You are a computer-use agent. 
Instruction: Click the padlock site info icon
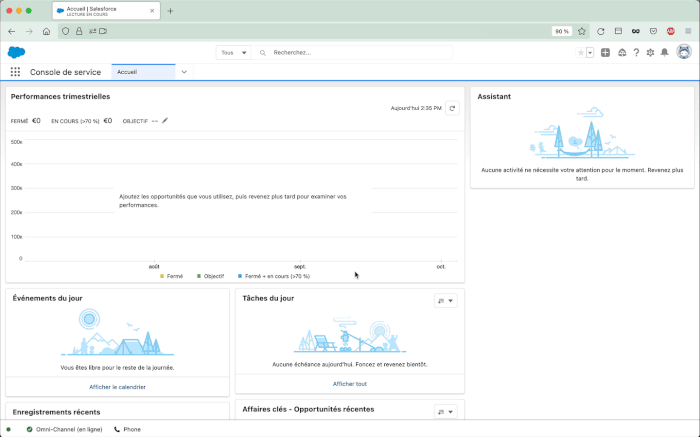tap(79, 31)
